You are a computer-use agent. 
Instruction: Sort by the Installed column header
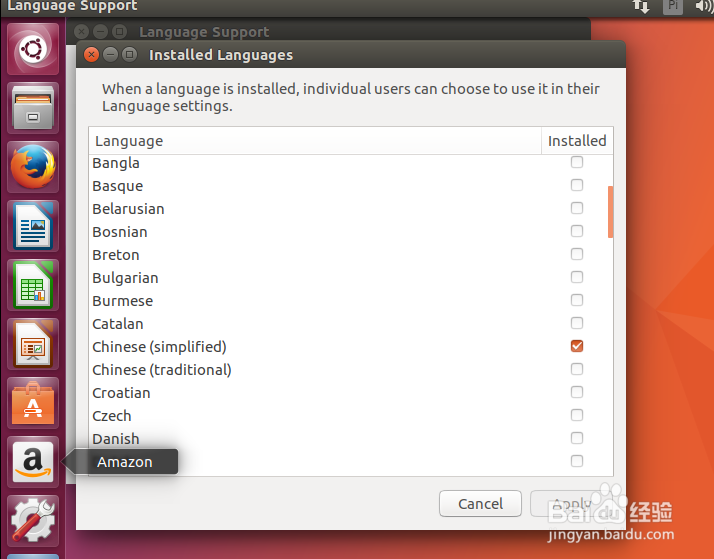click(x=577, y=141)
